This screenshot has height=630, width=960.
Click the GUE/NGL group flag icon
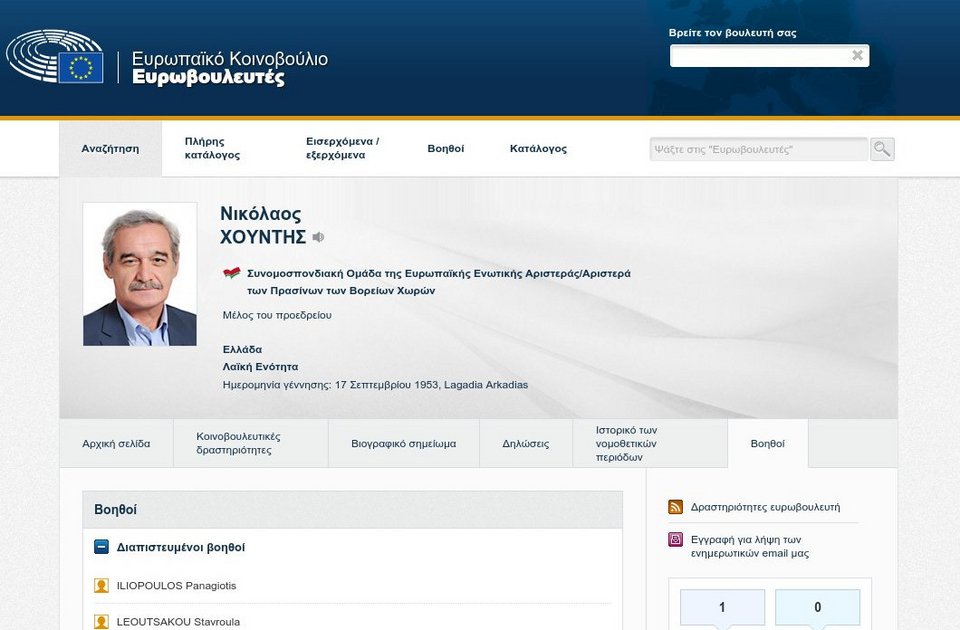[x=231, y=273]
